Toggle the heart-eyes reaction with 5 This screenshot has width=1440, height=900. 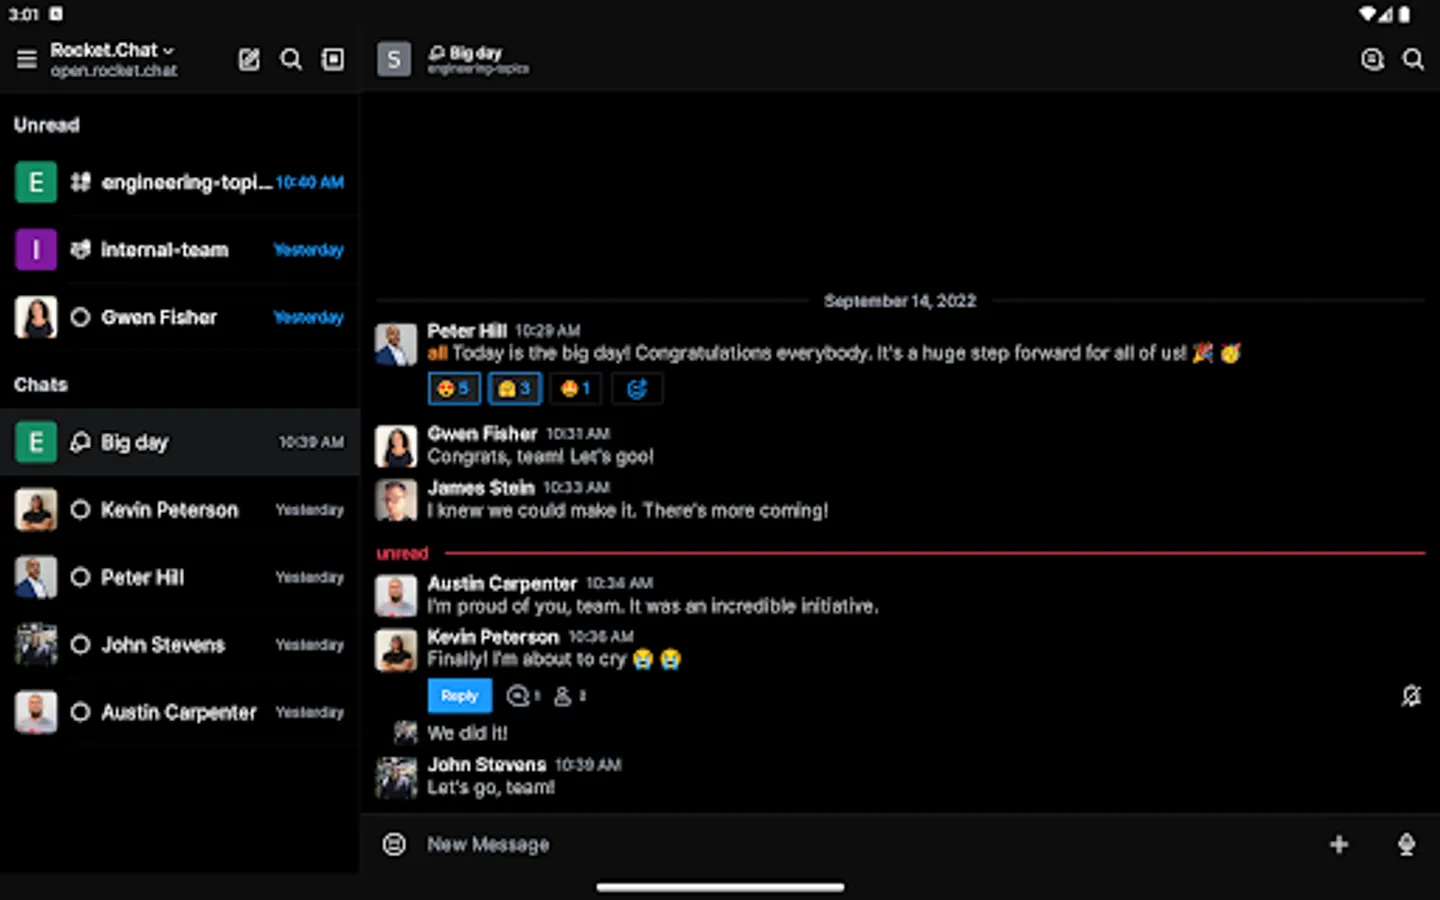click(454, 388)
